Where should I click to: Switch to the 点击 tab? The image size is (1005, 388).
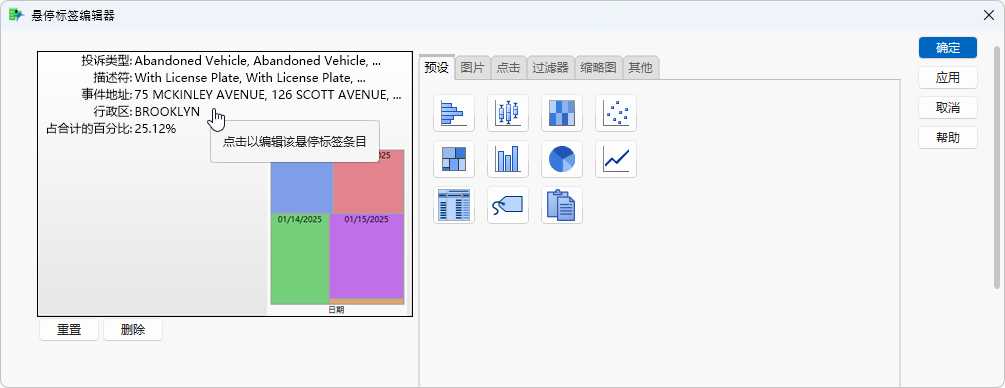click(x=508, y=67)
